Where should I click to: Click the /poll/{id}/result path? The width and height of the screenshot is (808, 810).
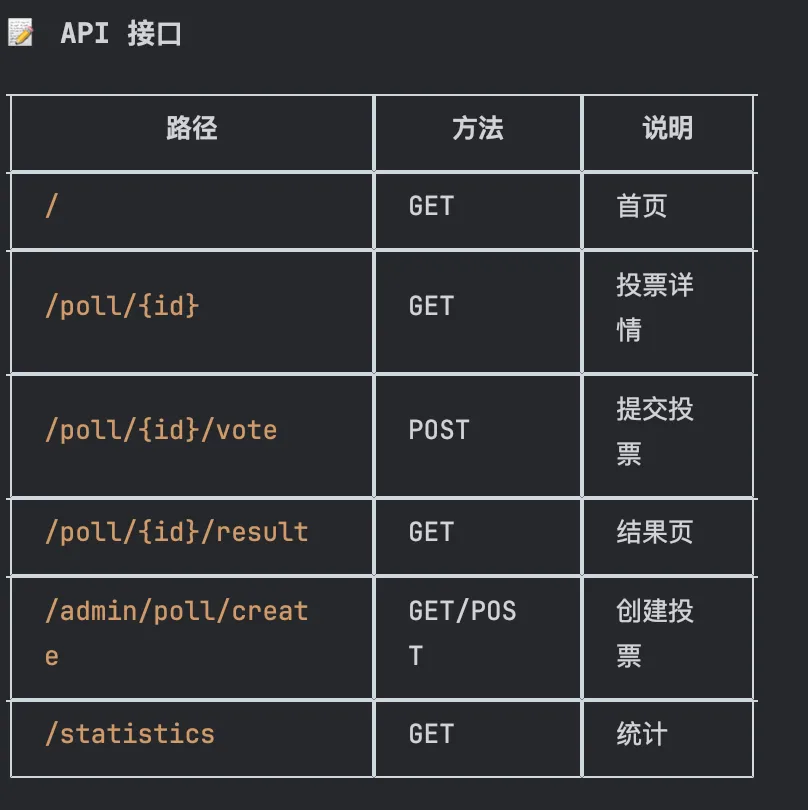coord(176,532)
